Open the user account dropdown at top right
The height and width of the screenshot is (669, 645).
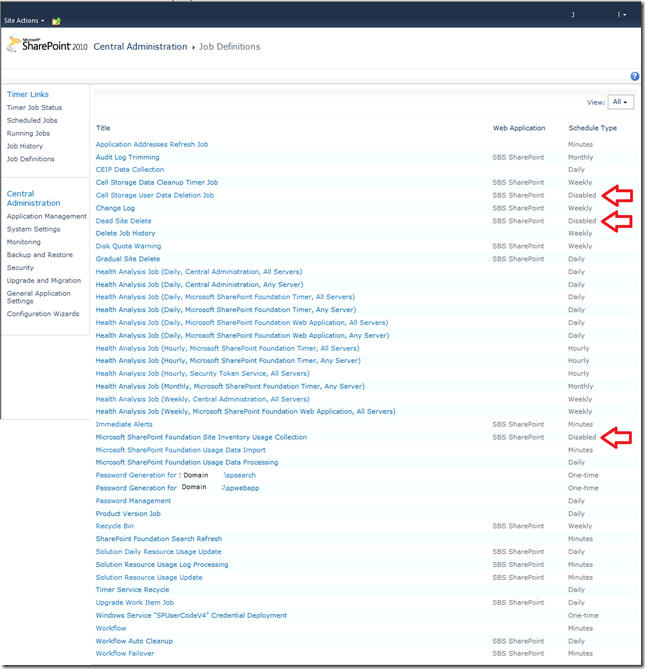622,15
